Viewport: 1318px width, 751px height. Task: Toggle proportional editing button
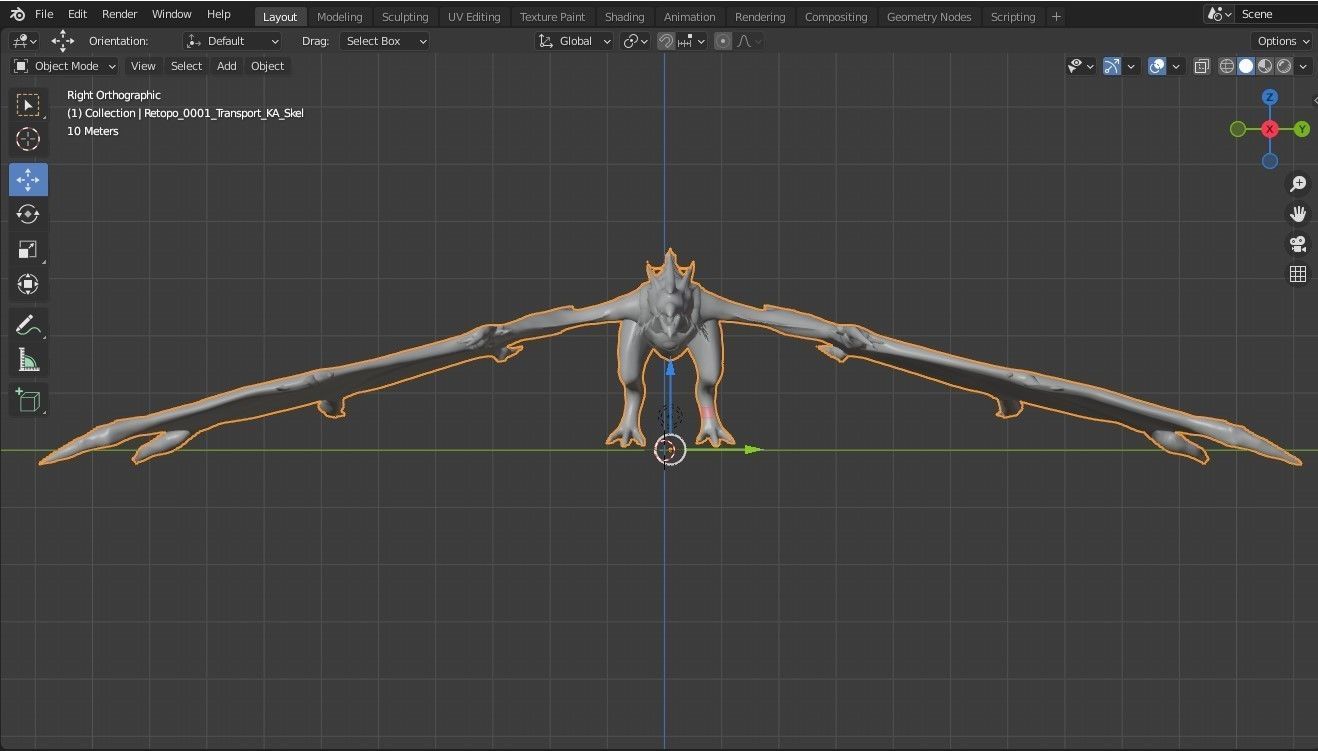(723, 41)
